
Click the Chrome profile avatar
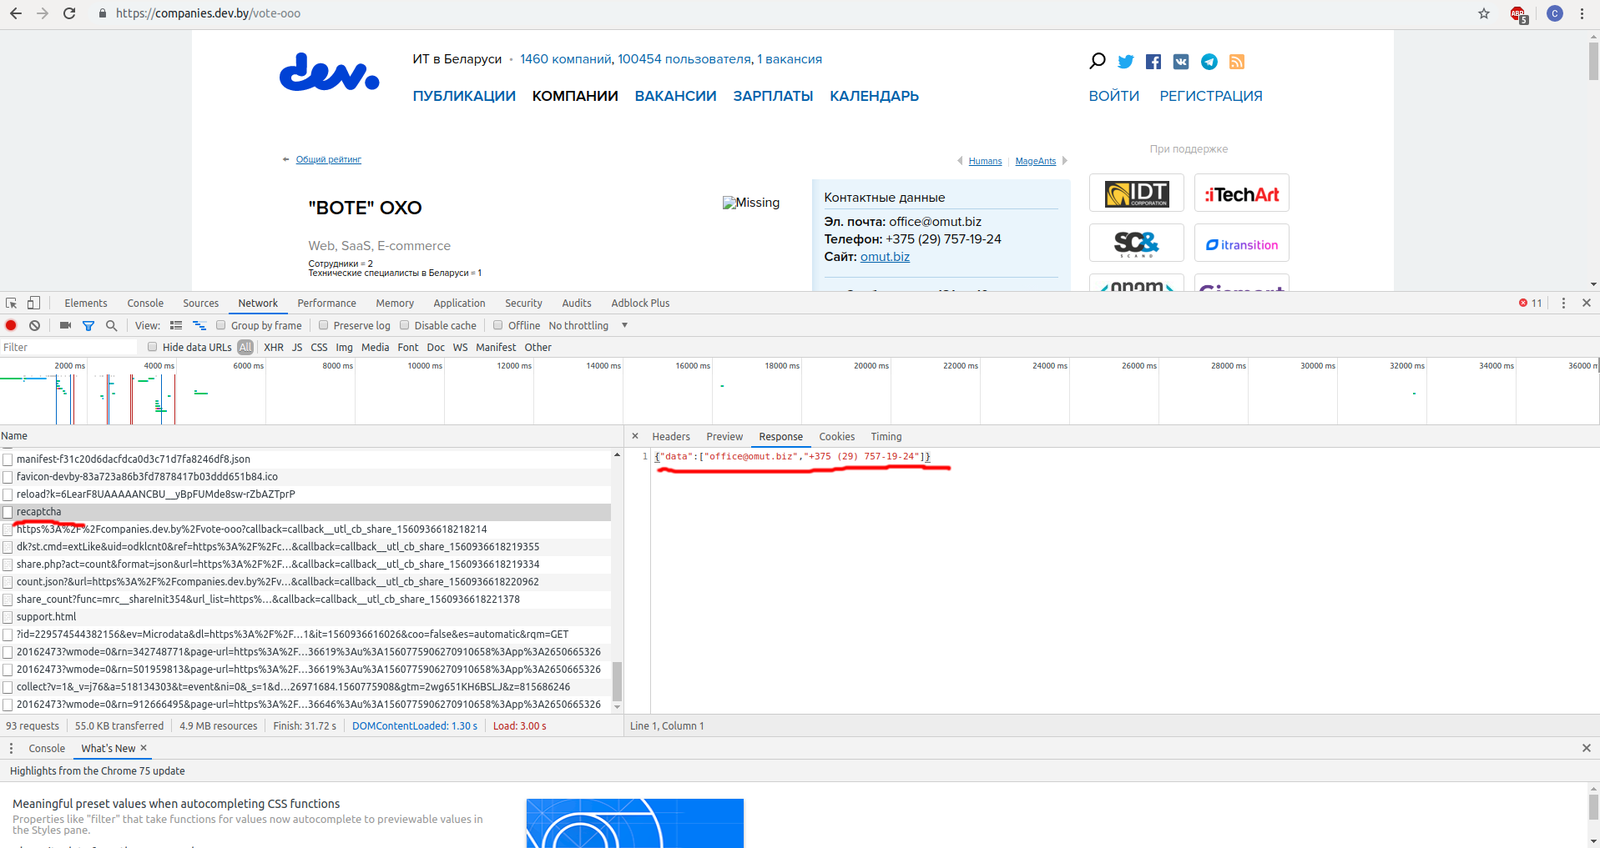point(1554,13)
